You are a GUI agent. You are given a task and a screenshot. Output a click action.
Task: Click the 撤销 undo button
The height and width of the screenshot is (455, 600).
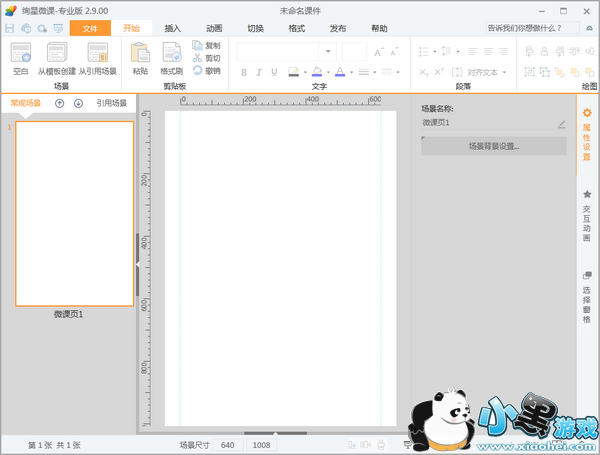(205, 70)
